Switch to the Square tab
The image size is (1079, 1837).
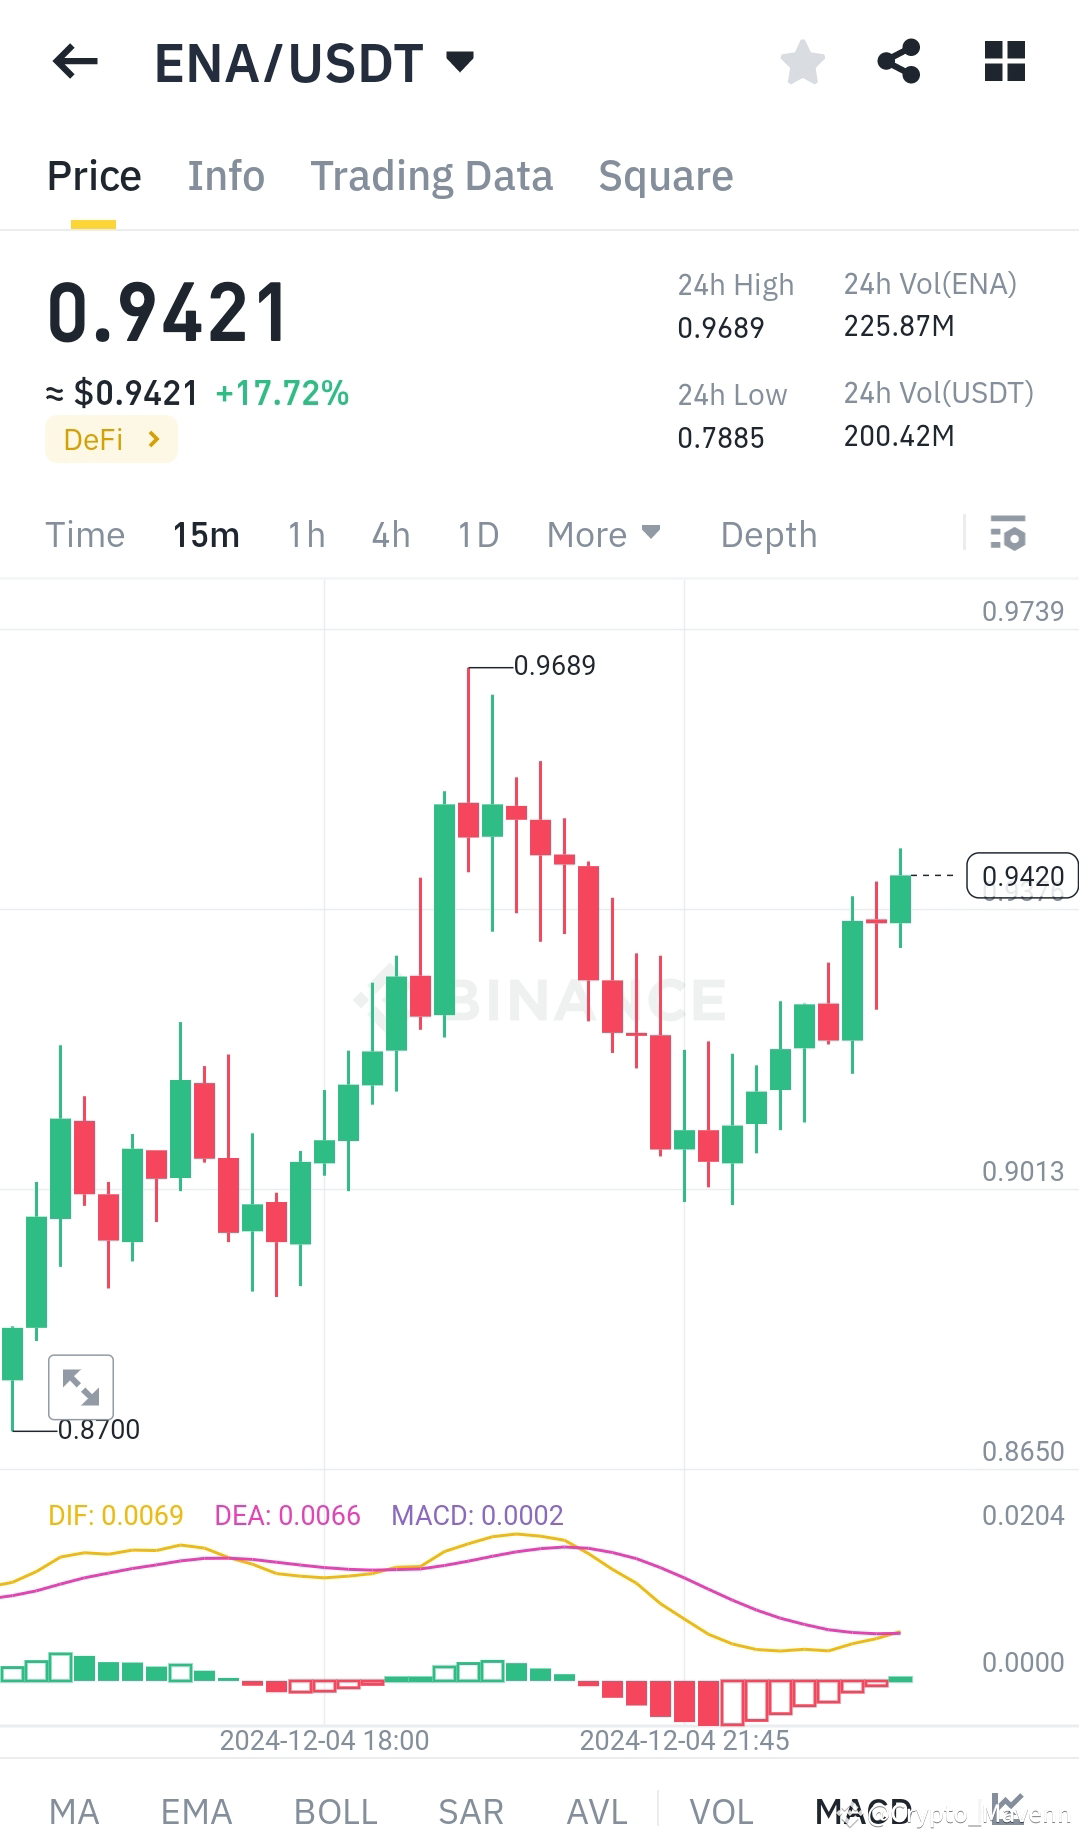pos(665,176)
